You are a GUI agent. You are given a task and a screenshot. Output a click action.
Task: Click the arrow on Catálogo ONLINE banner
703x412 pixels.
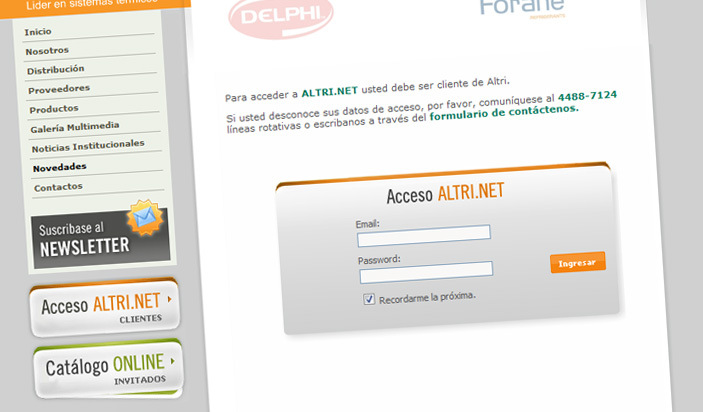tap(173, 360)
